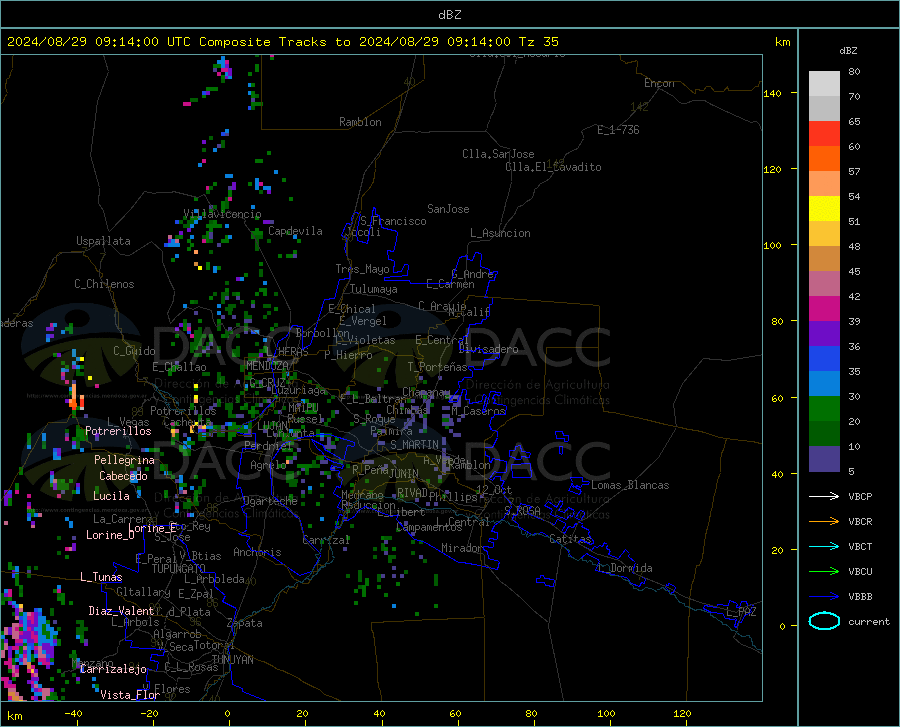Screen dimensions: 900x727
Task: Click the Clla.El_Cavadito label
Action: coord(553,167)
